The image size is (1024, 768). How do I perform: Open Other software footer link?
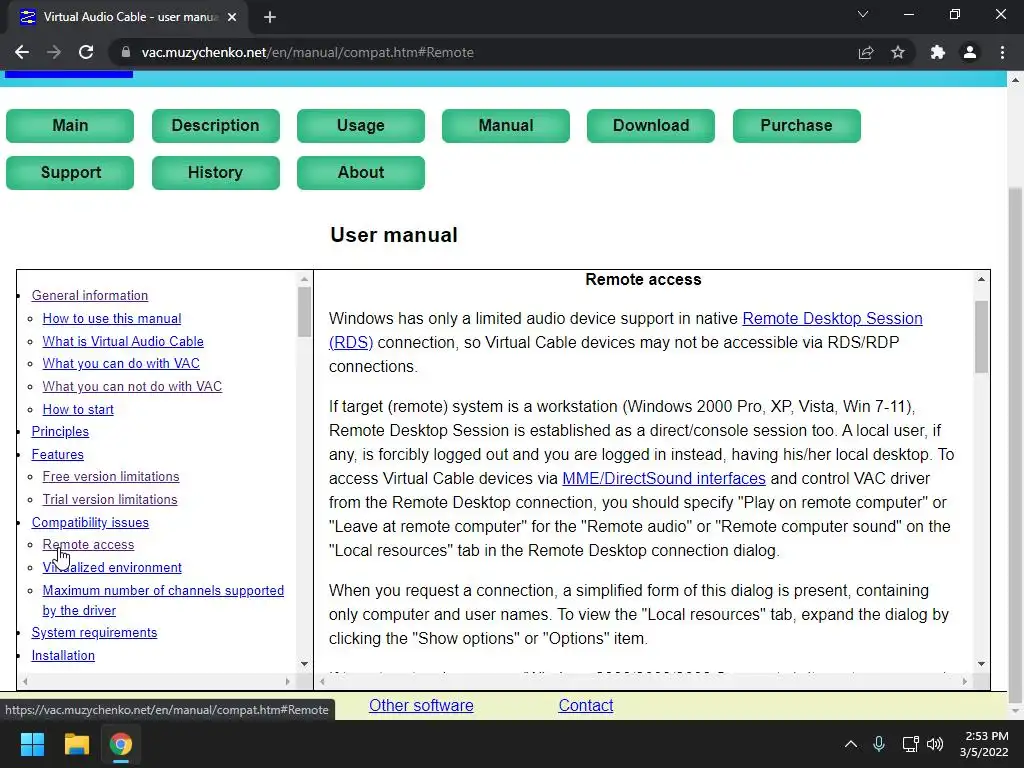pos(421,705)
